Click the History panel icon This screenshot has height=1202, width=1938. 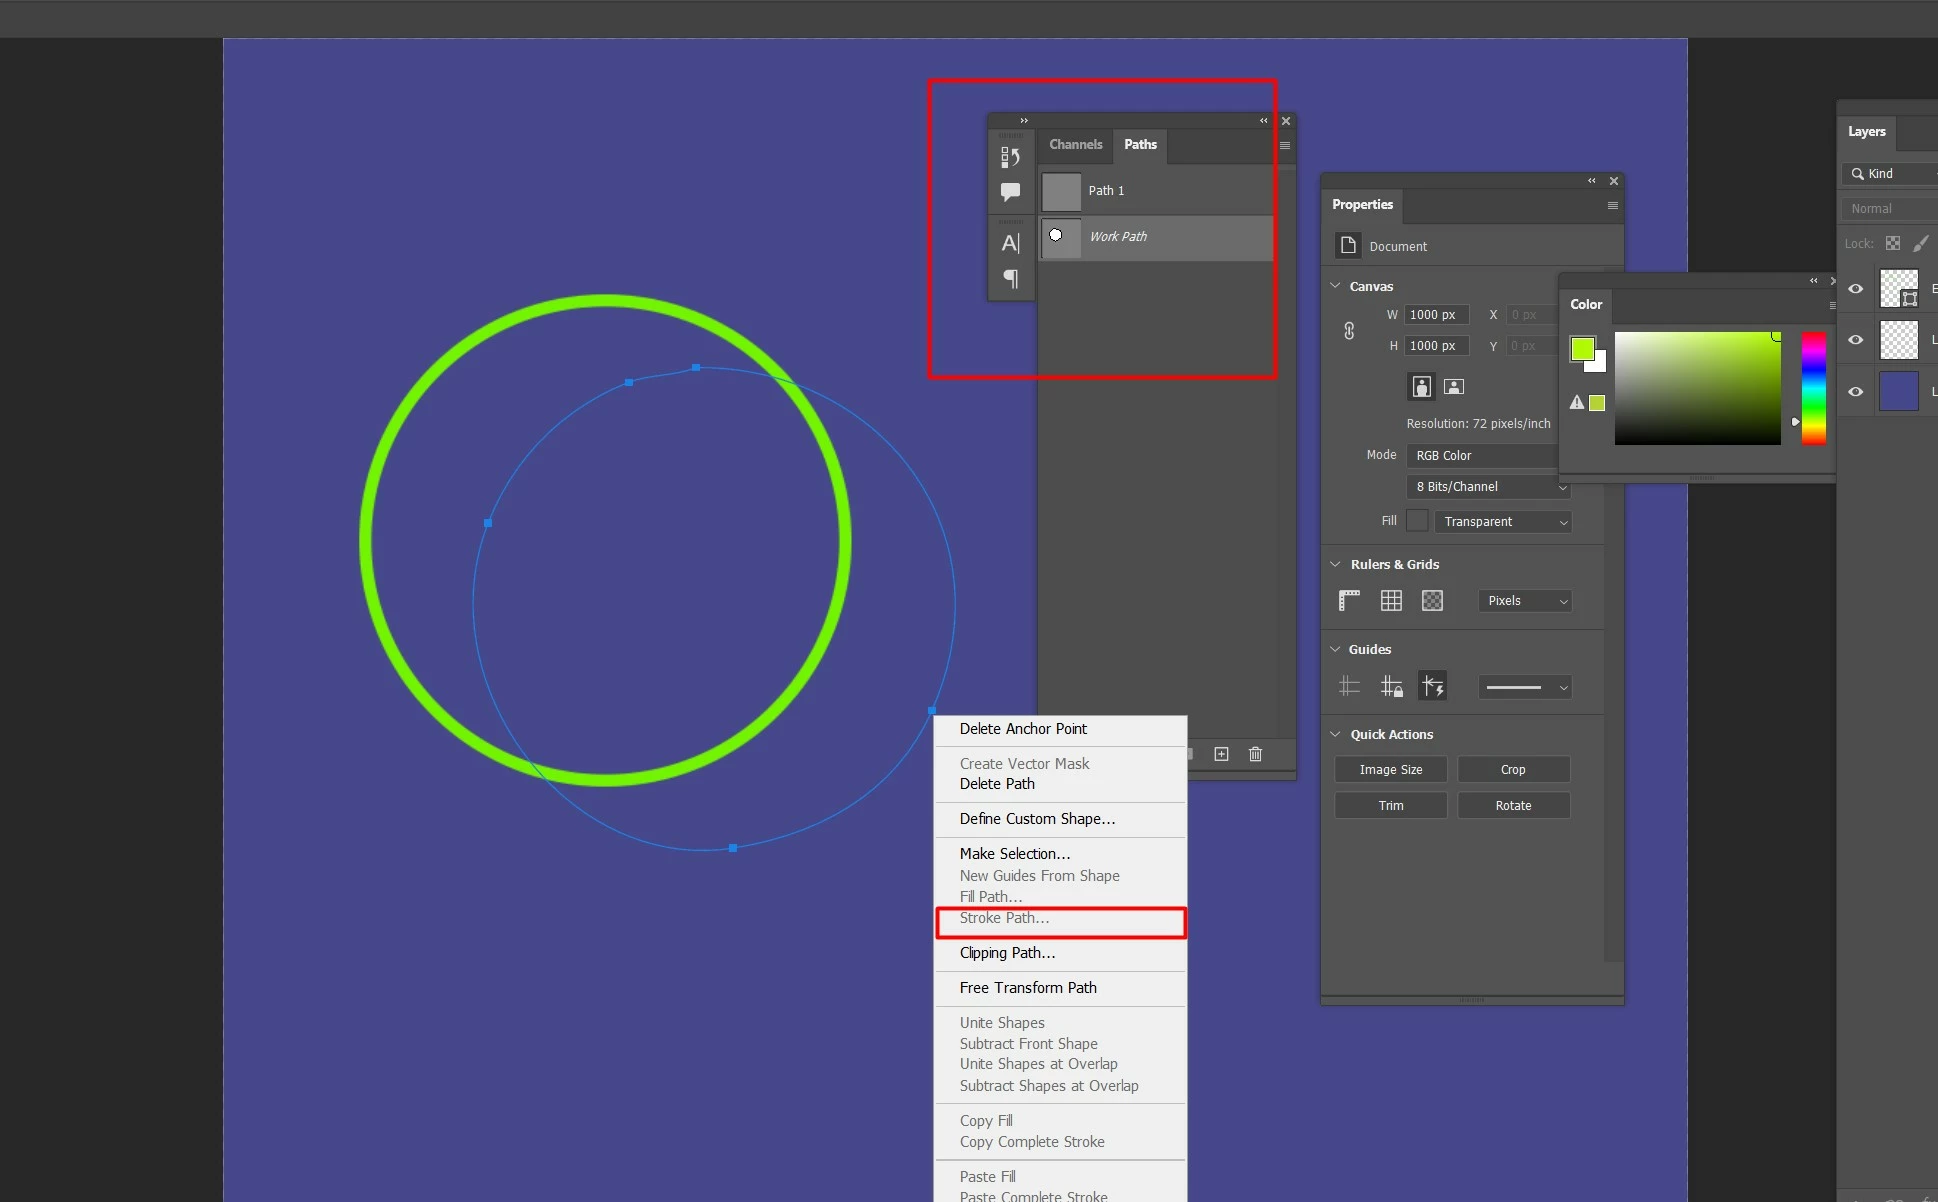tap(1010, 157)
